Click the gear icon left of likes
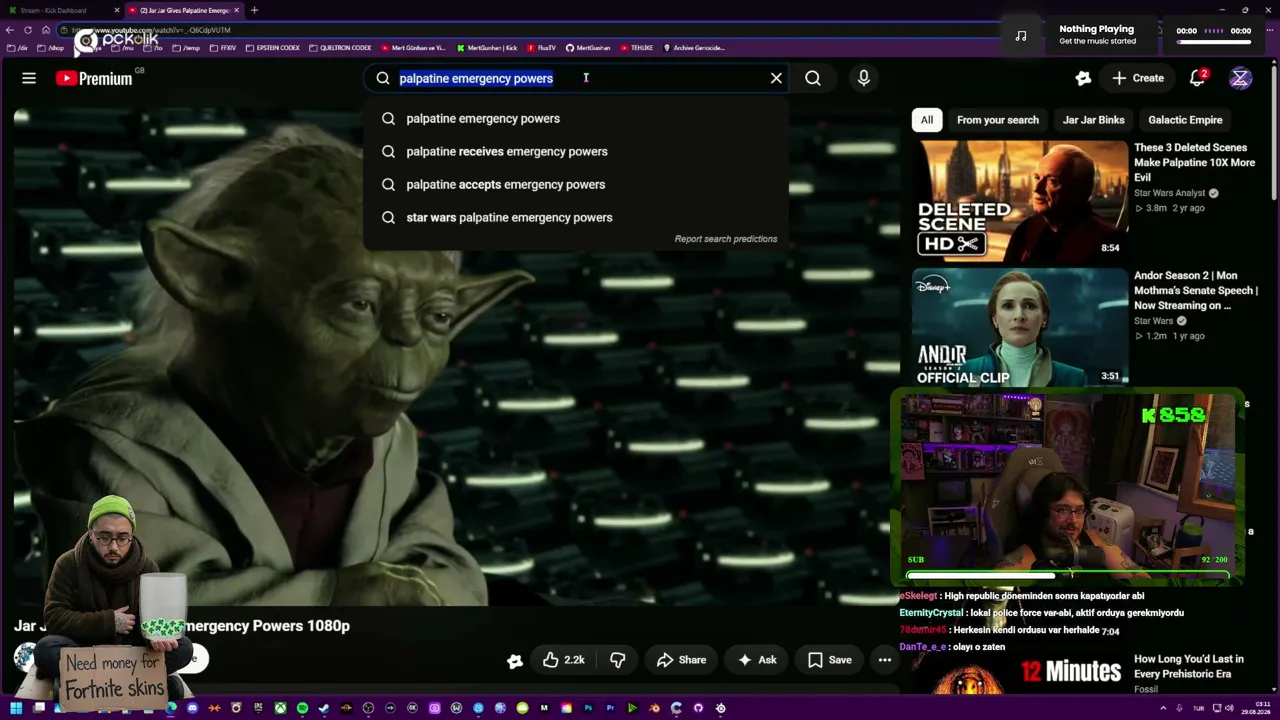The height and width of the screenshot is (720, 1280). click(x=514, y=660)
